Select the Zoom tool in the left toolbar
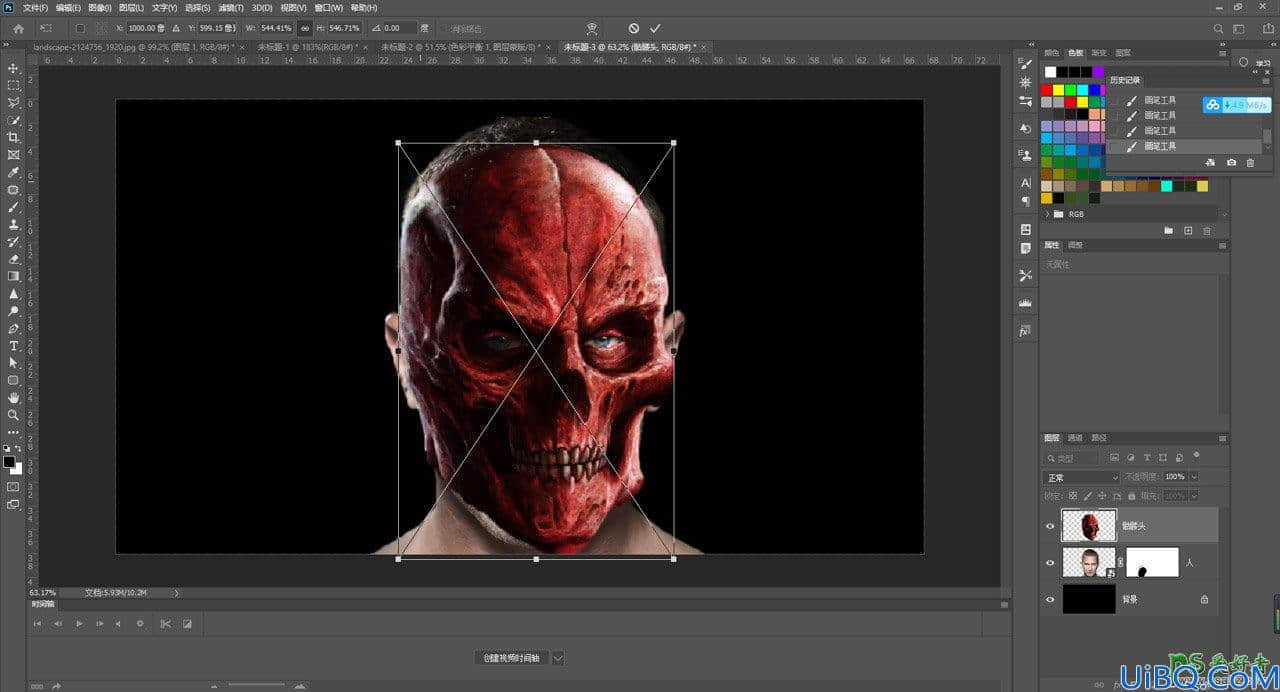The height and width of the screenshot is (692, 1280). point(14,414)
